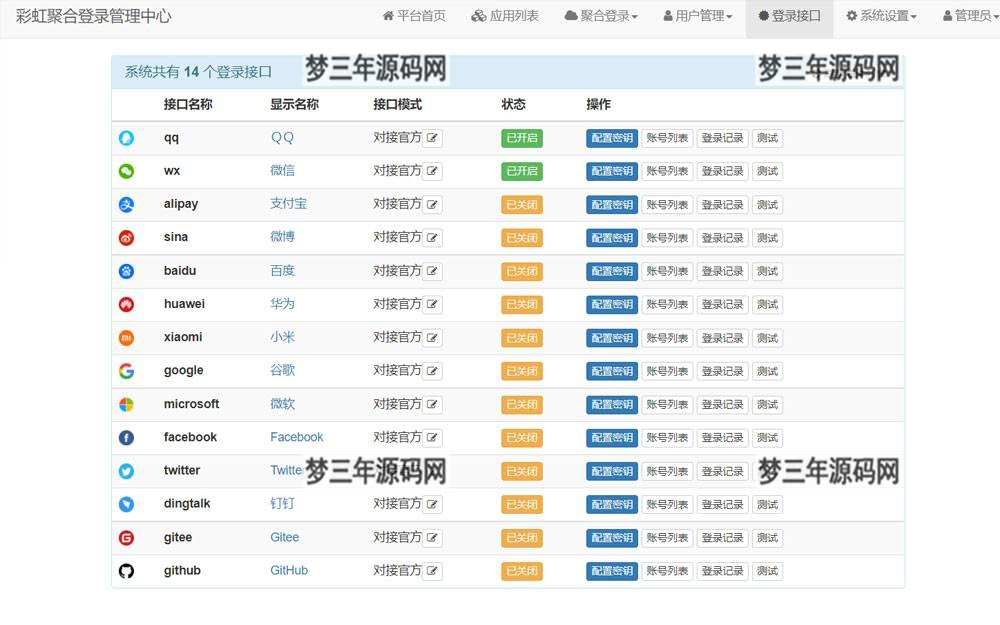Edit interface mode for baidu row
Screen dimensions: 1000x625
432,271
